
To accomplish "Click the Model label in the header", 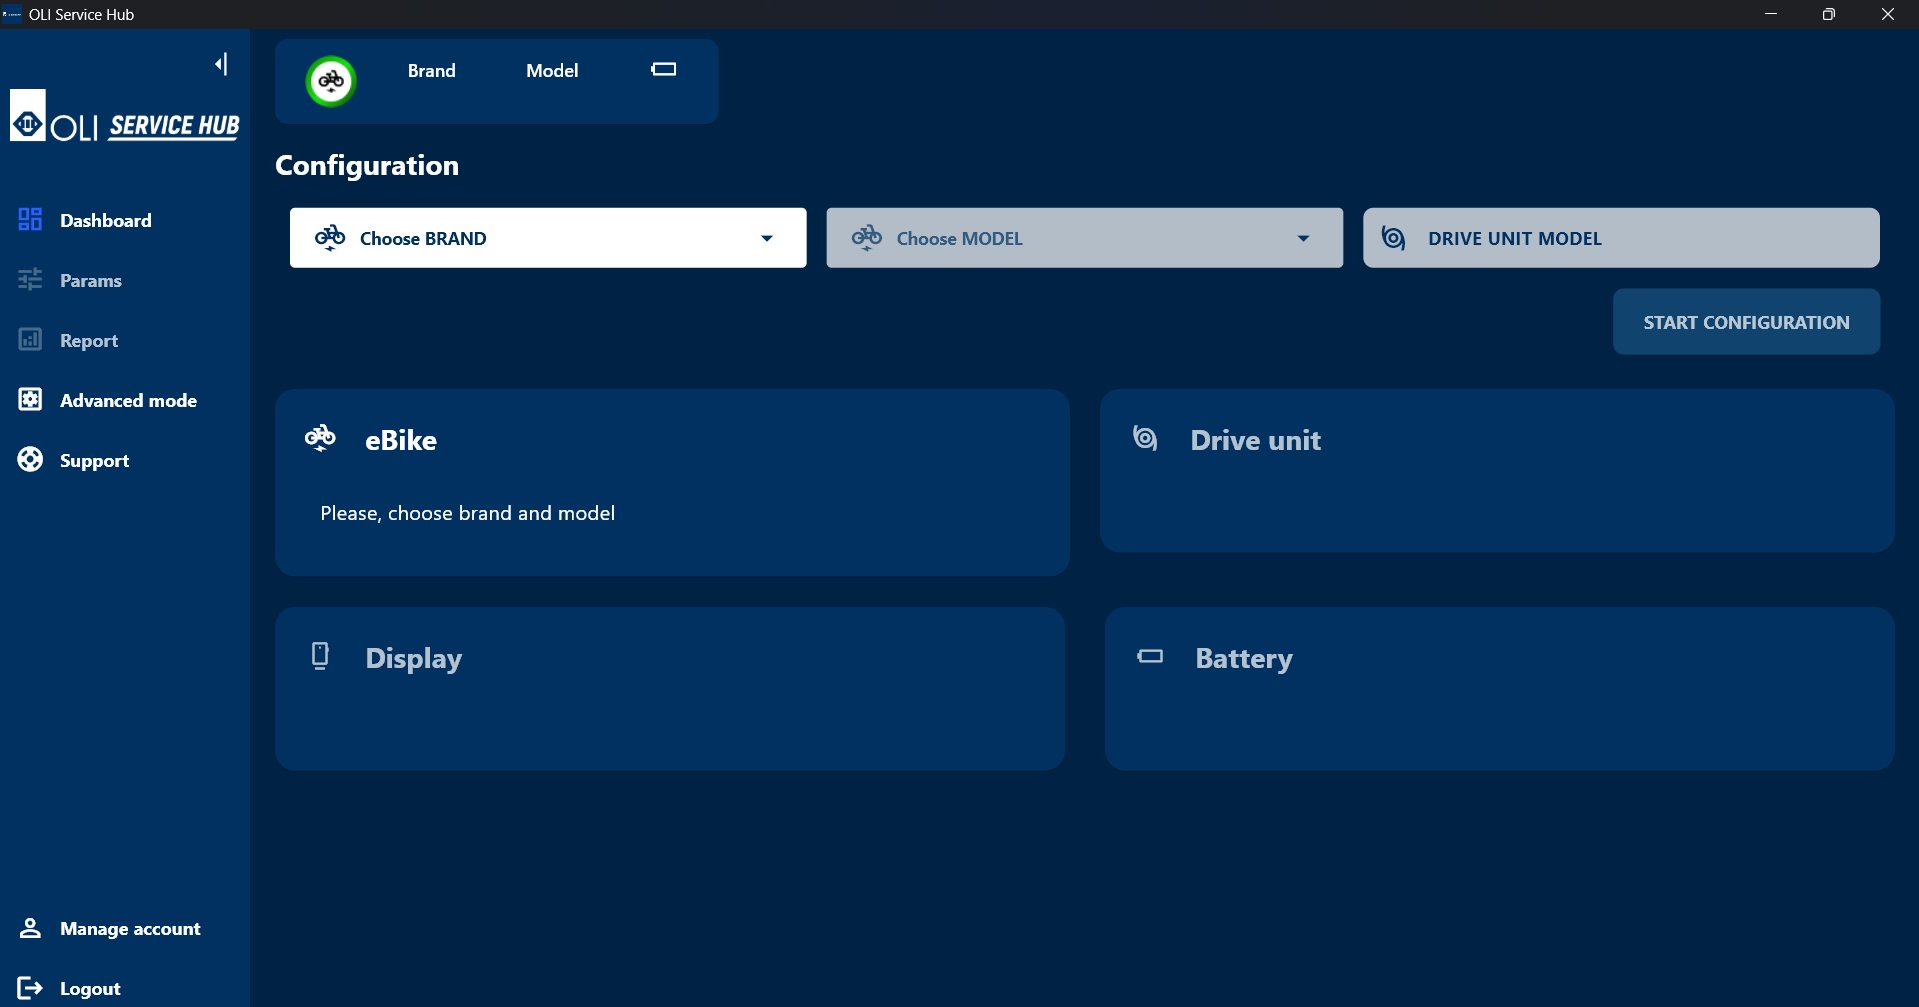I will tap(552, 71).
